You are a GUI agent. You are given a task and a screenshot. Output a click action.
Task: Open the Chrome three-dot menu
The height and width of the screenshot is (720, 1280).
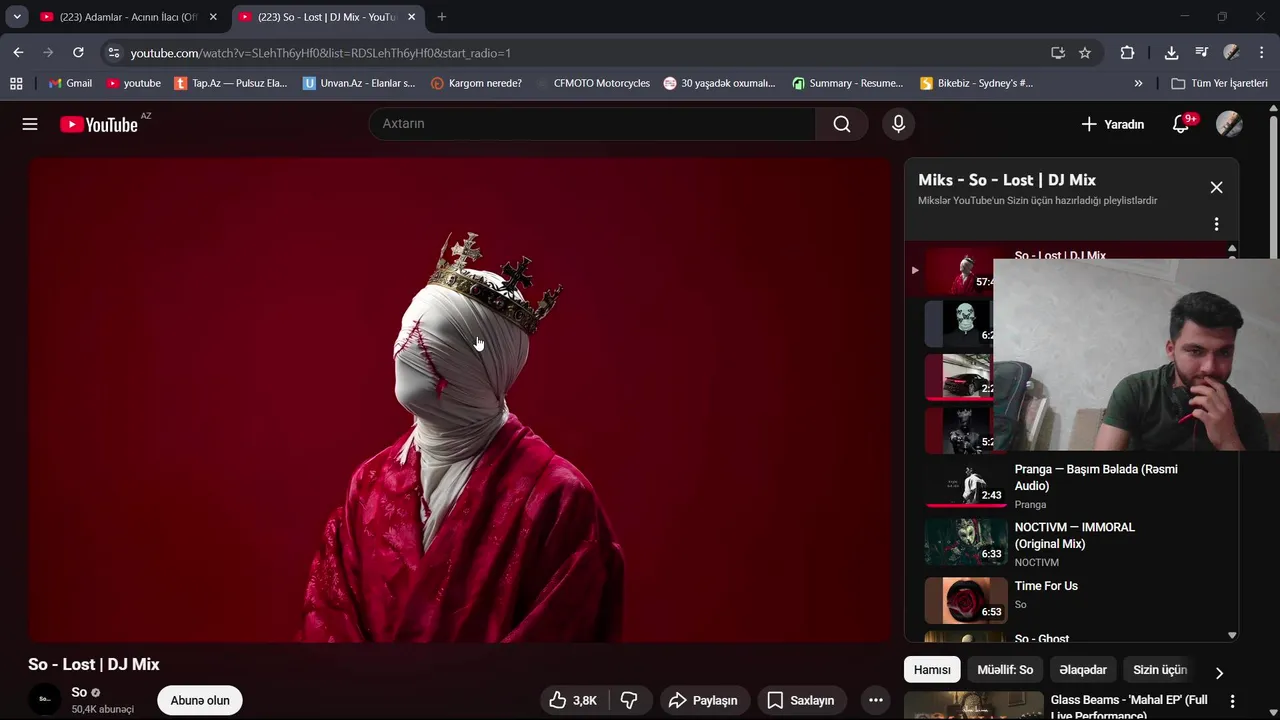tap(1261, 53)
